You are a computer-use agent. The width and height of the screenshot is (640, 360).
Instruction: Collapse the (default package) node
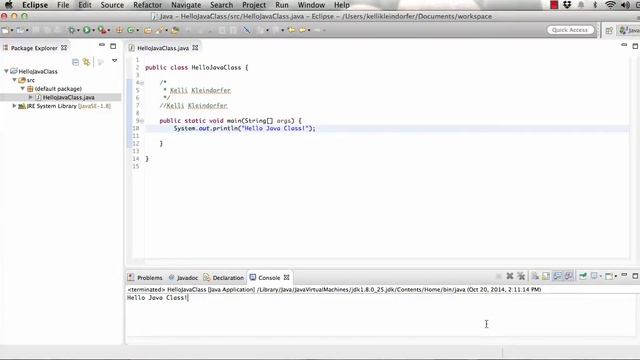pyautogui.click(x=22, y=89)
